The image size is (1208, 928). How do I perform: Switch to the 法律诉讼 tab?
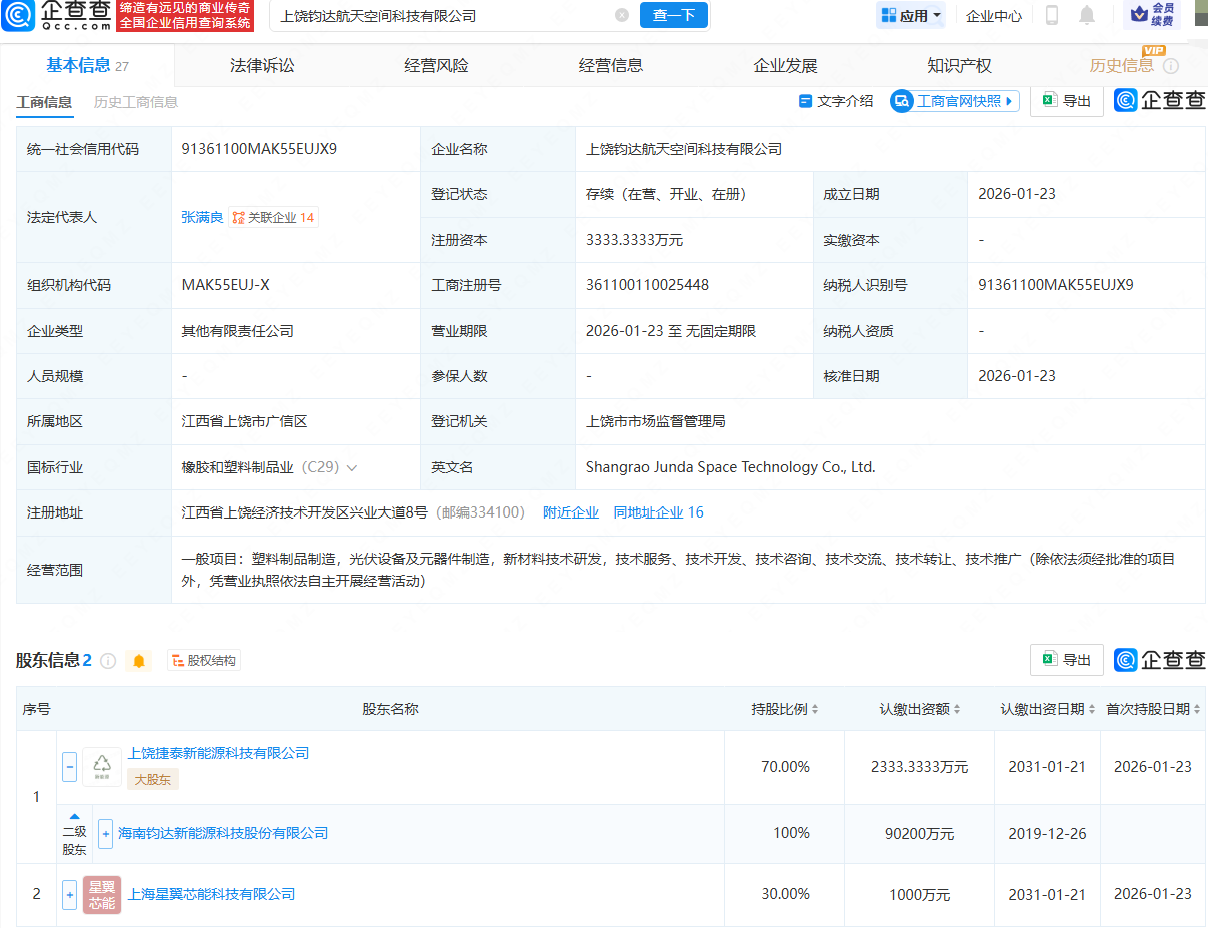click(262, 64)
